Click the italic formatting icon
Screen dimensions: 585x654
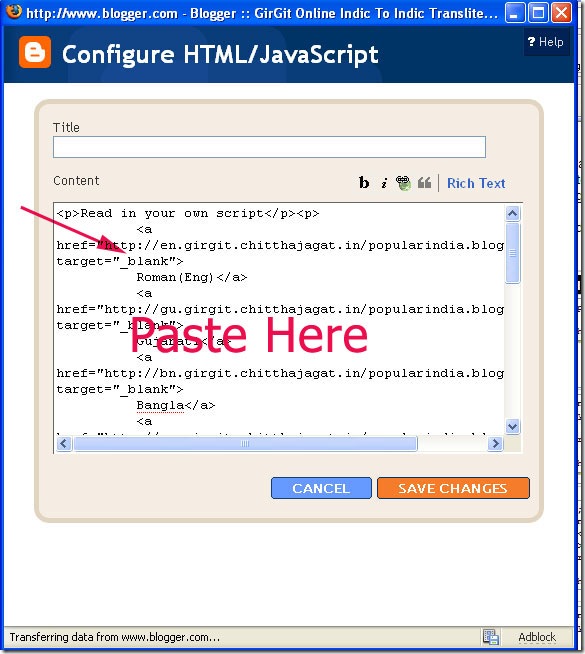384,183
